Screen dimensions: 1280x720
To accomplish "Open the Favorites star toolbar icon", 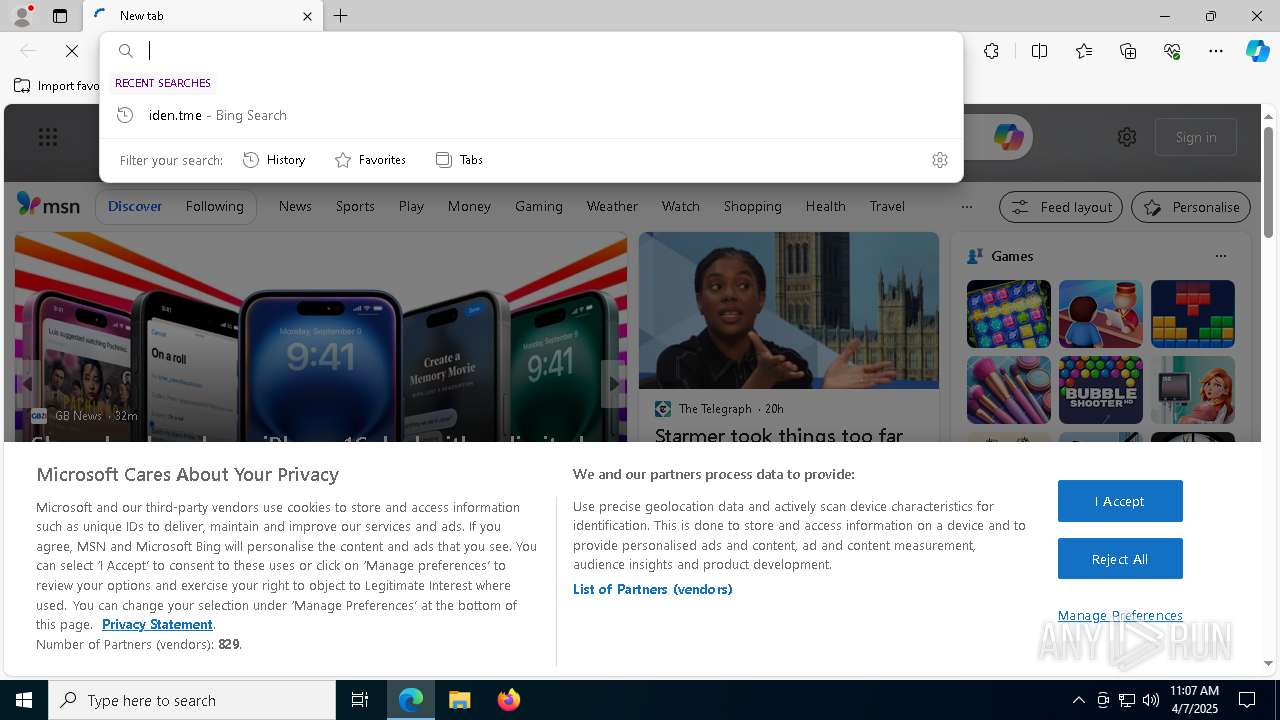I will pos(1084,51).
